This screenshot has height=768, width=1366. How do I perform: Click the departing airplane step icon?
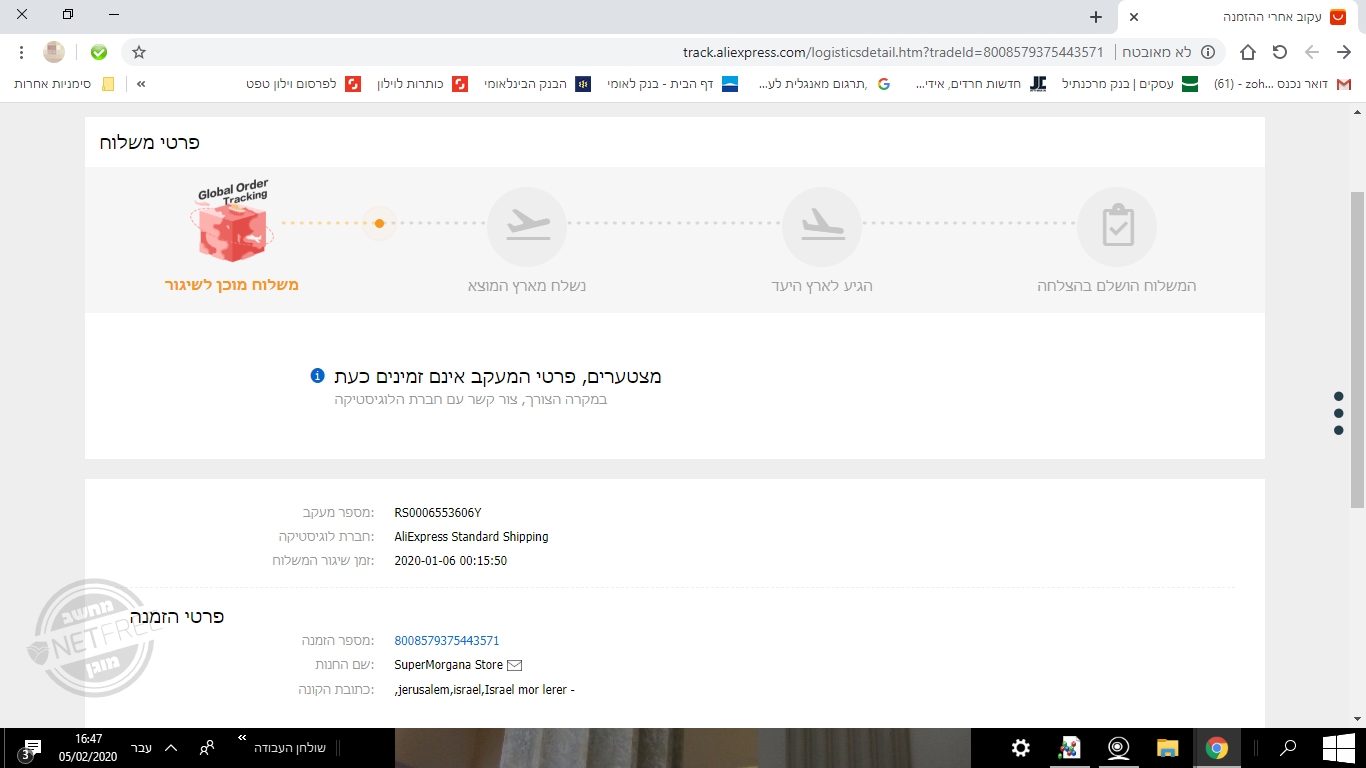(x=527, y=227)
